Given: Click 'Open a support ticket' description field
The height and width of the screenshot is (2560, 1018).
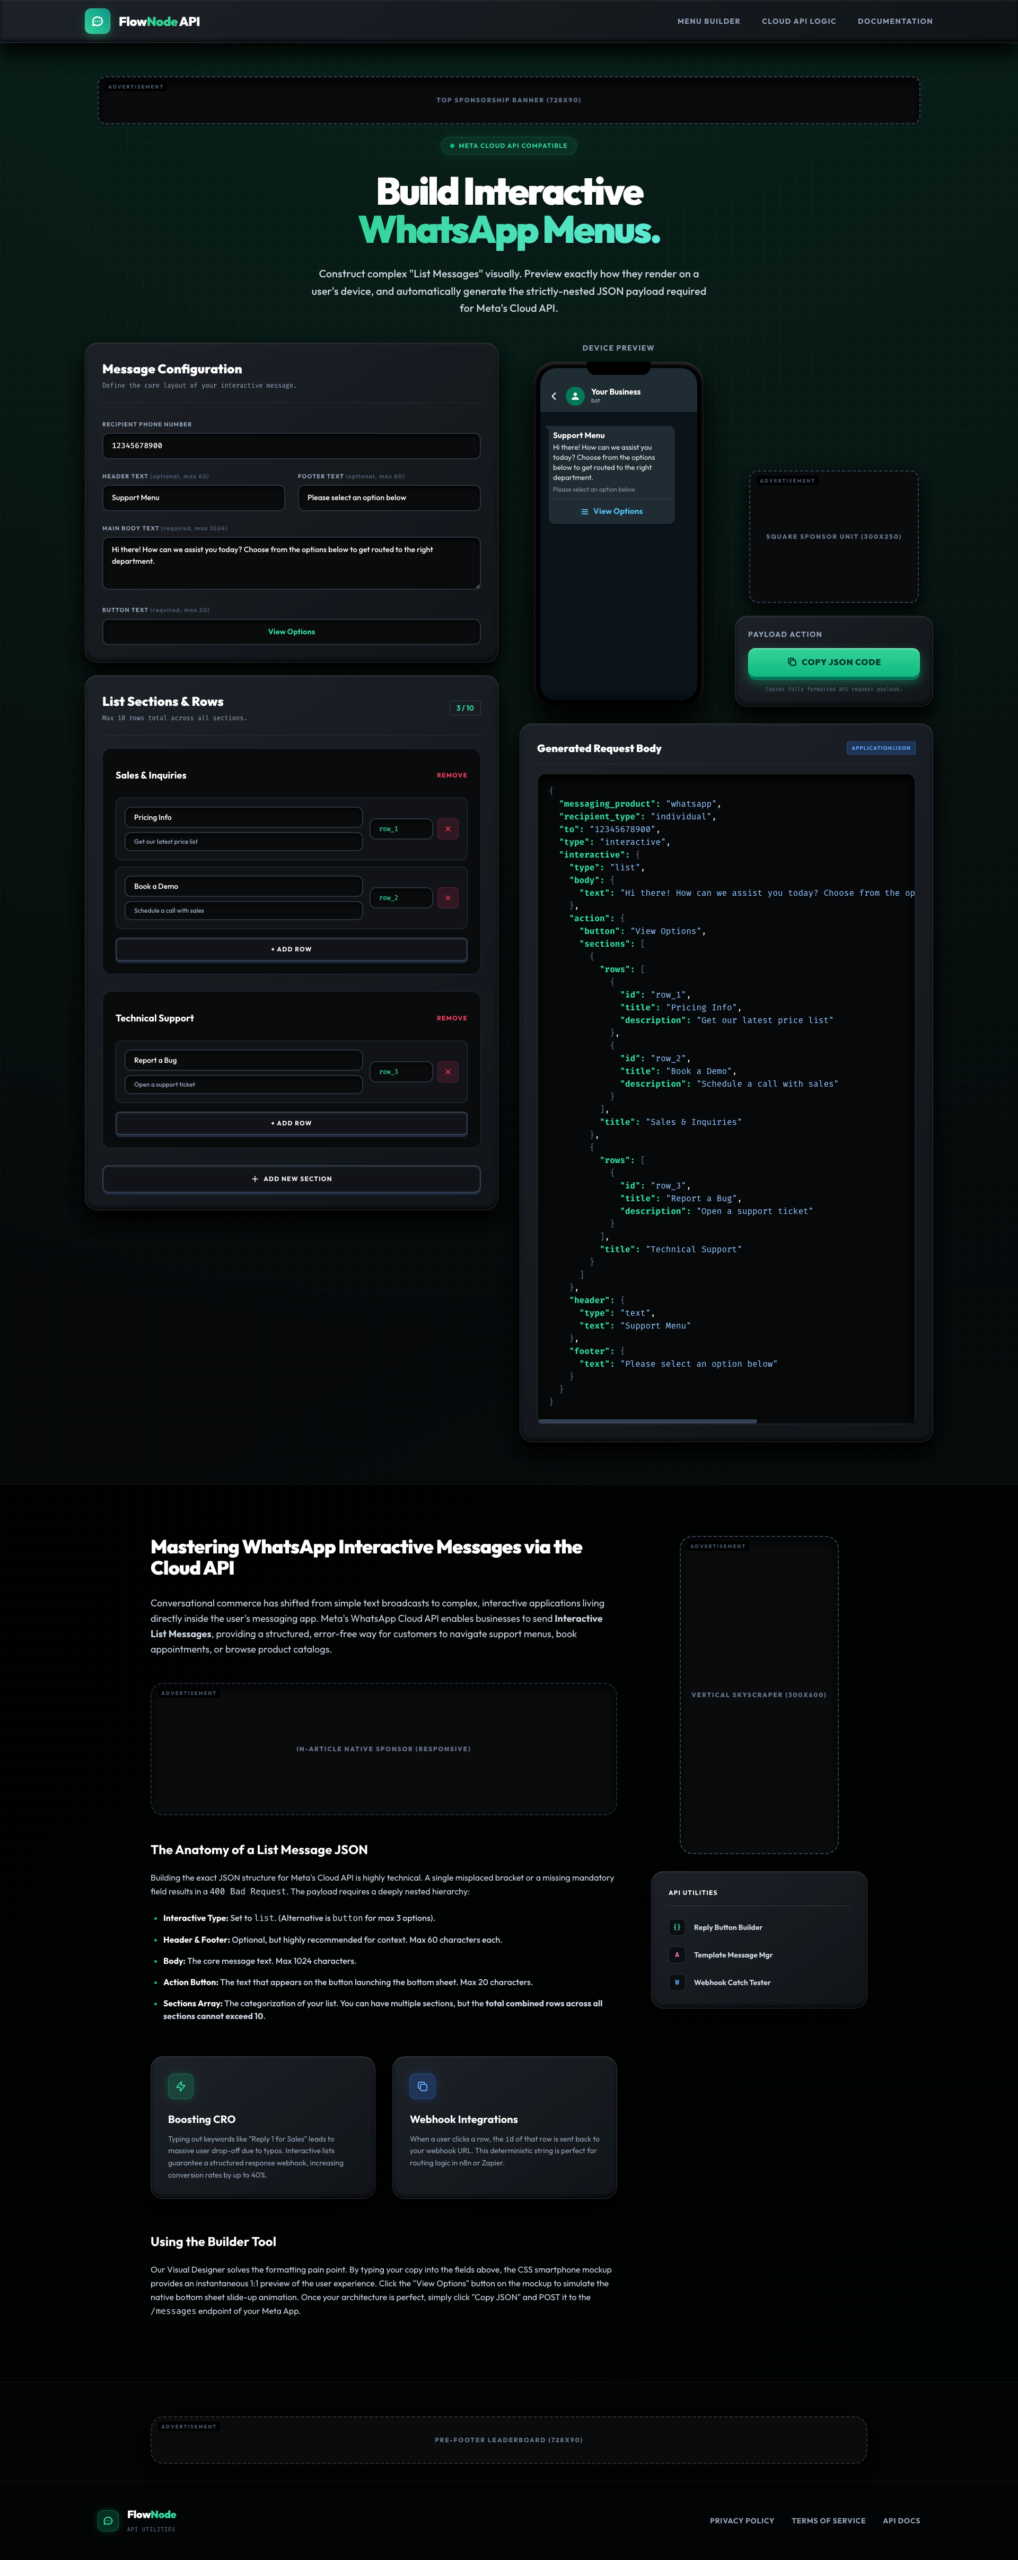Looking at the screenshot, I should click(243, 1085).
